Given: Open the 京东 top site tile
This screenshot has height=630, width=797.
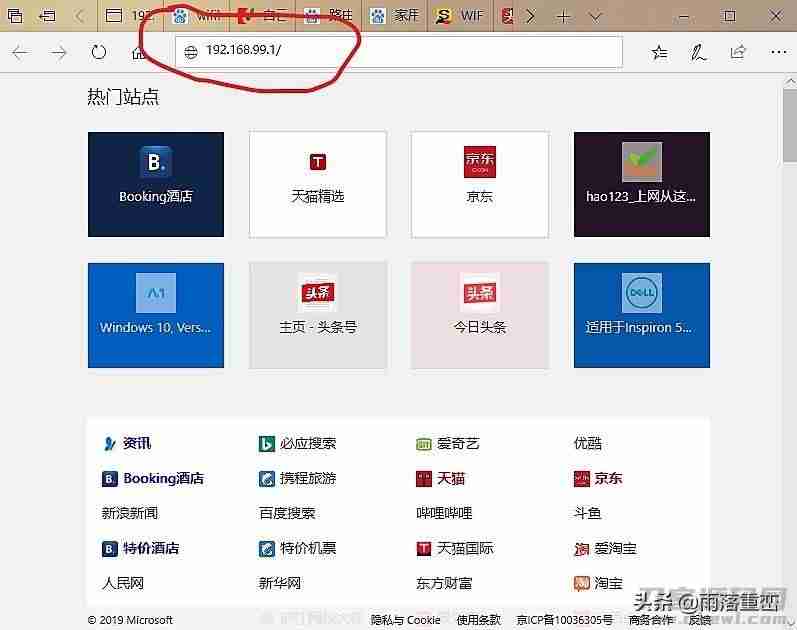Looking at the screenshot, I should click(x=480, y=185).
